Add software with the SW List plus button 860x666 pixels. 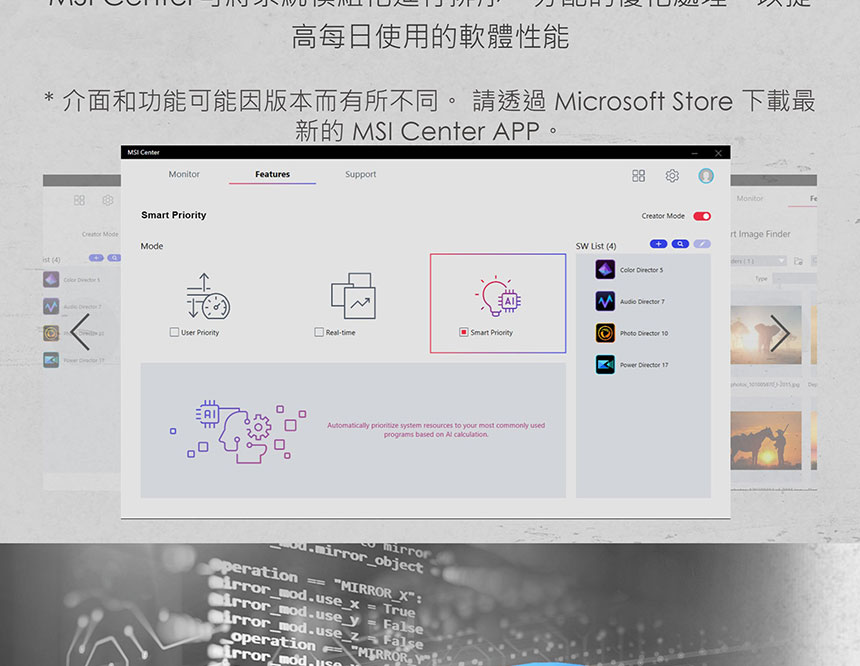pyautogui.click(x=658, y=244)
